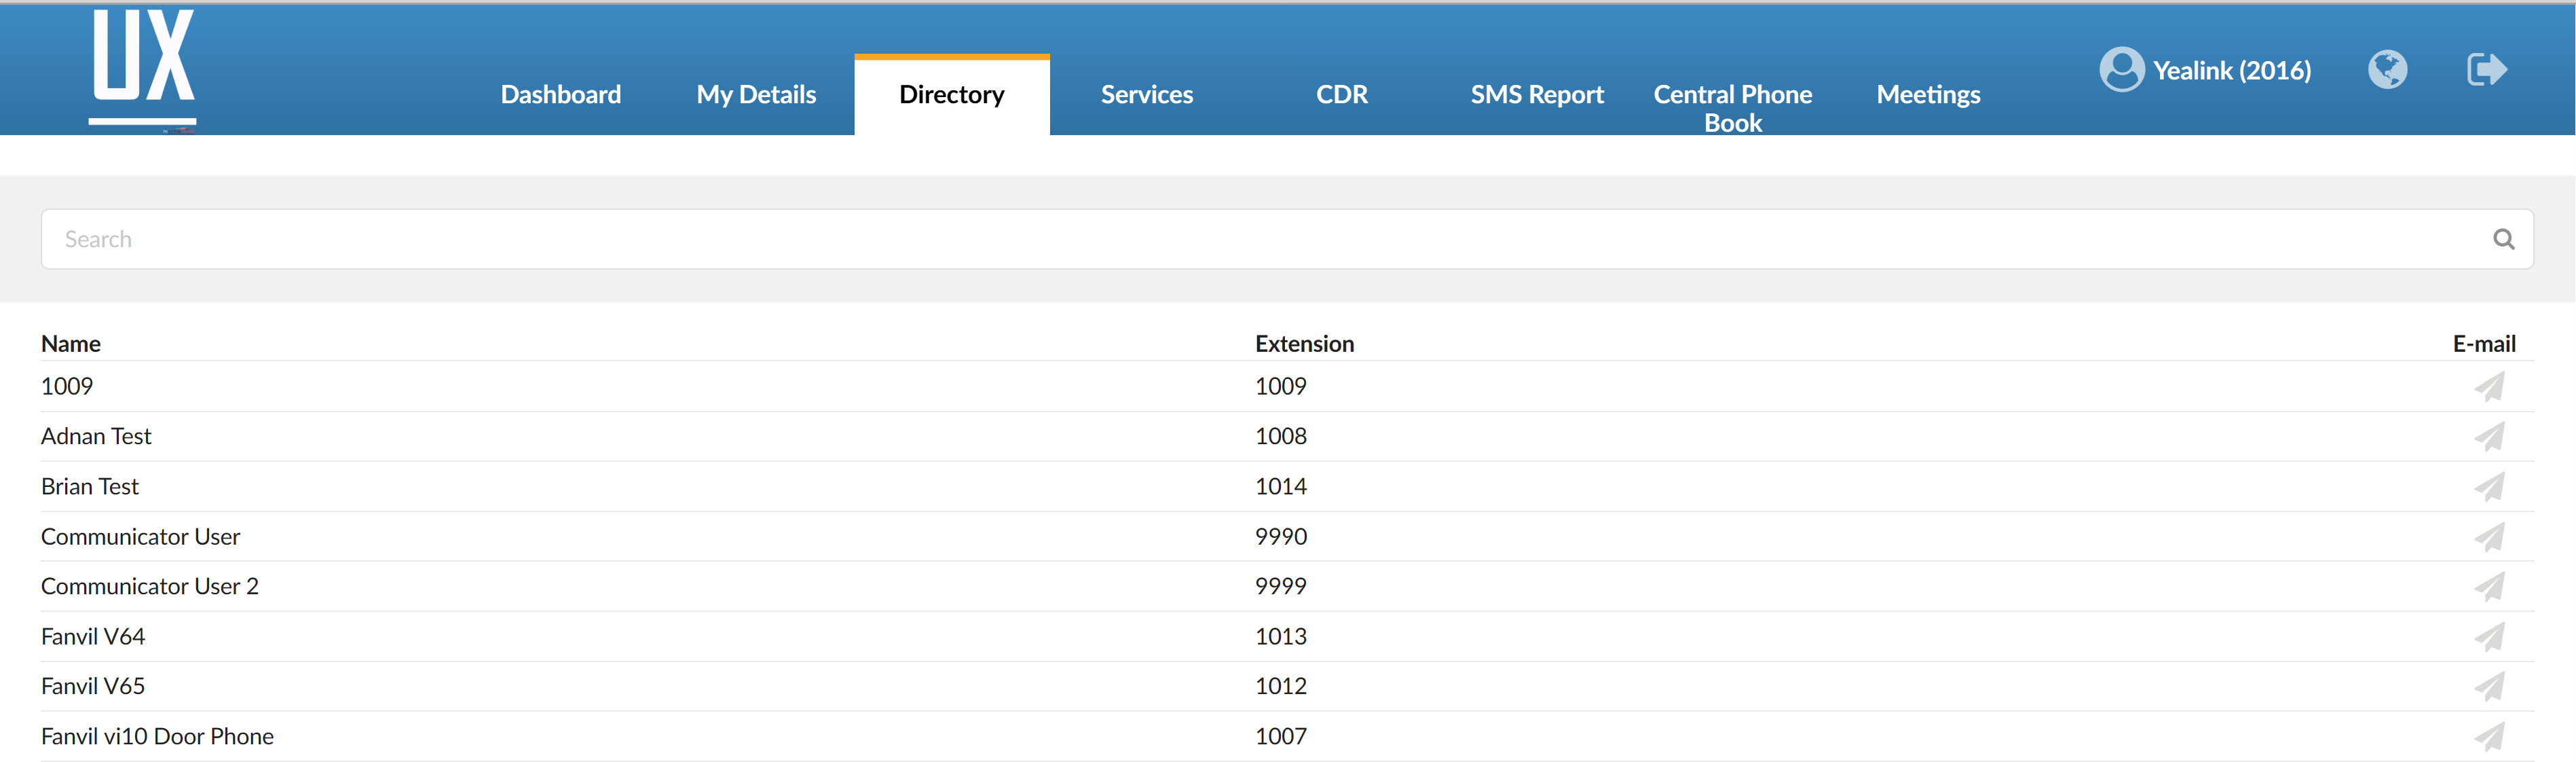Click extension value 1013
This screenshot has height=762, width=2576.
(x=1281, y=636)
